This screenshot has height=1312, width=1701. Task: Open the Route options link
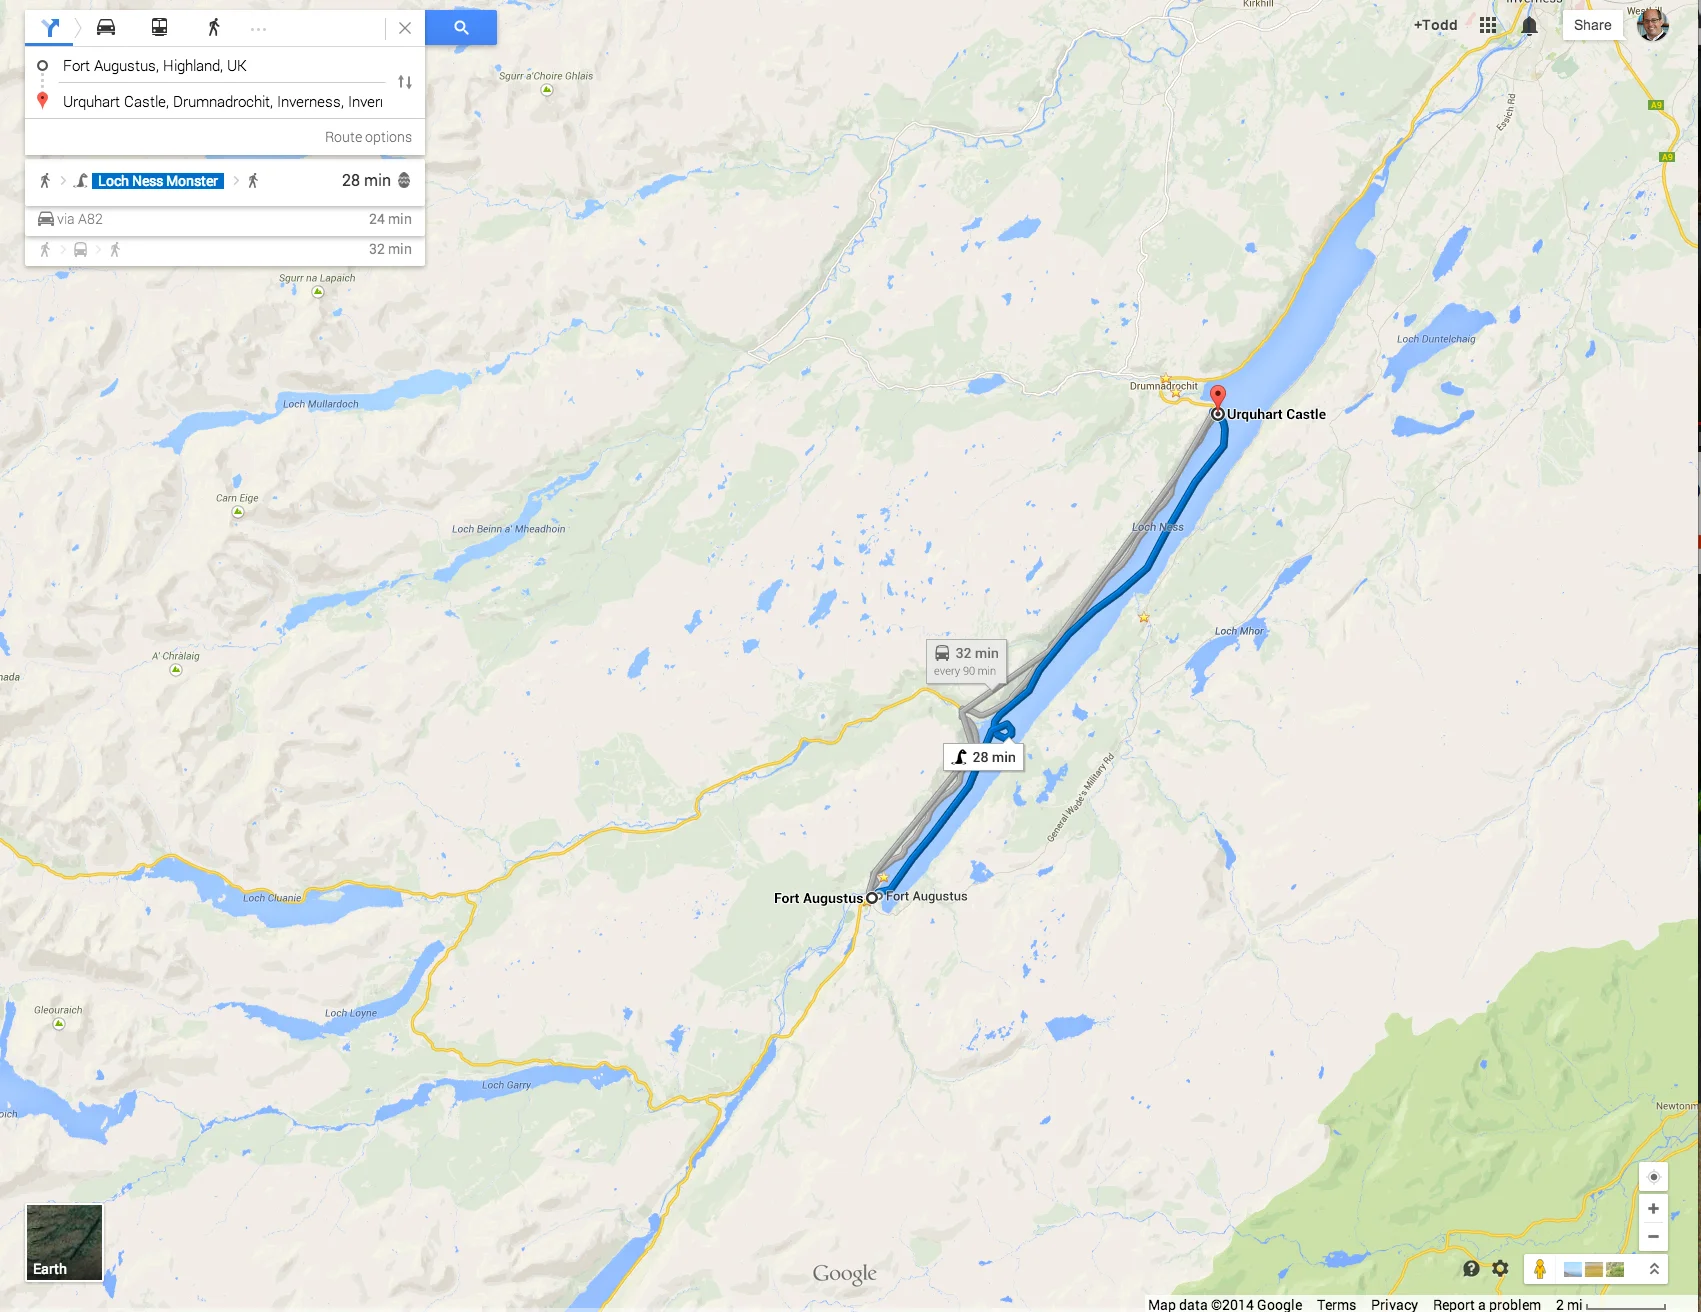pos(368,137)
